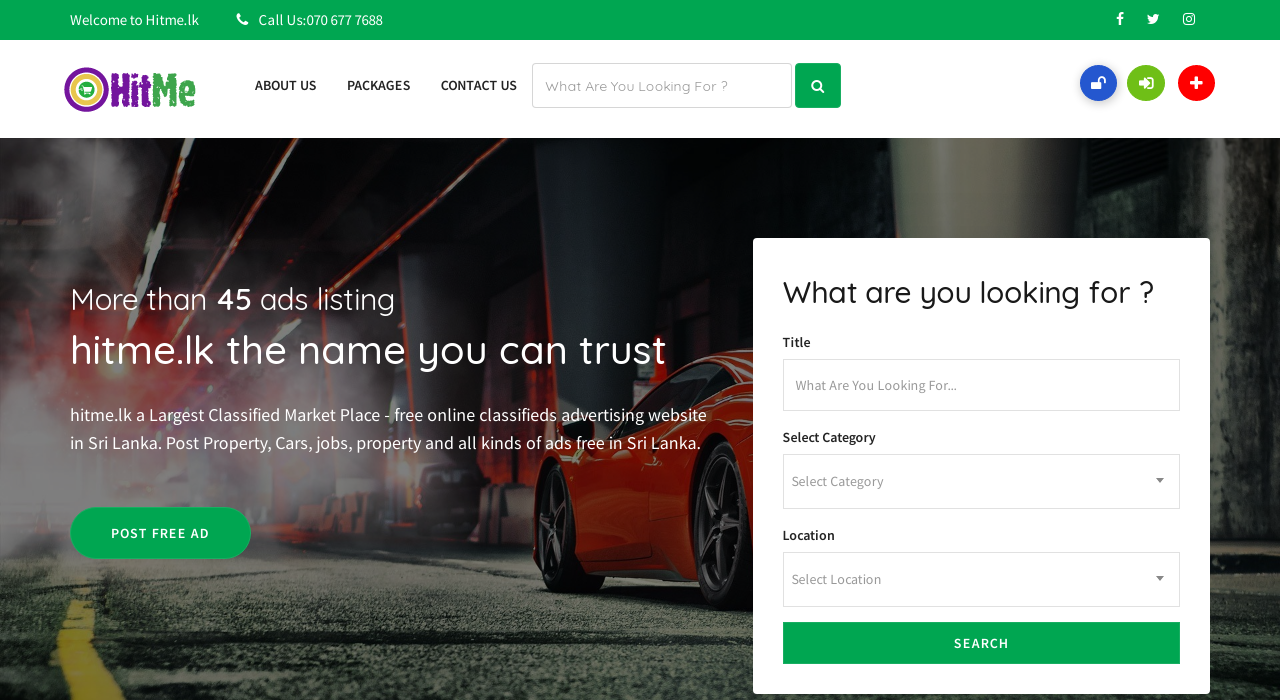Click the red plus post-ad icon

[x=1196, y=83]
